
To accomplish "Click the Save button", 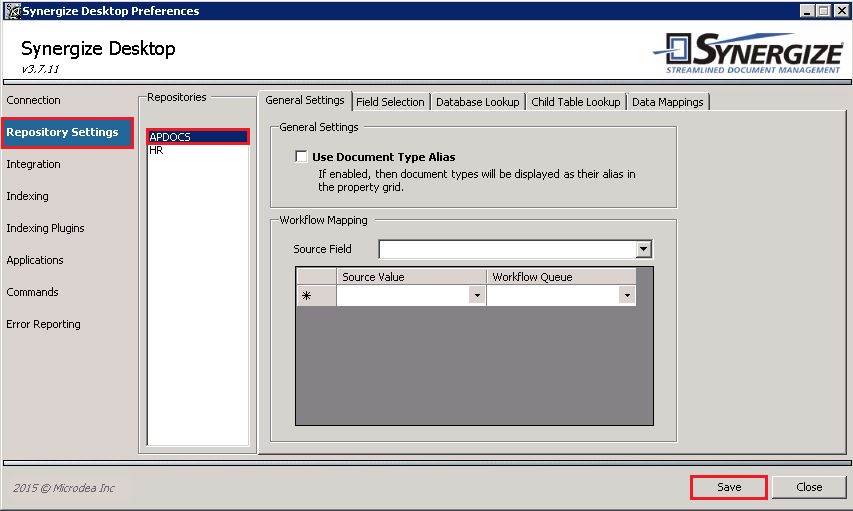I will pyautogui.click(x=729, y=487).
